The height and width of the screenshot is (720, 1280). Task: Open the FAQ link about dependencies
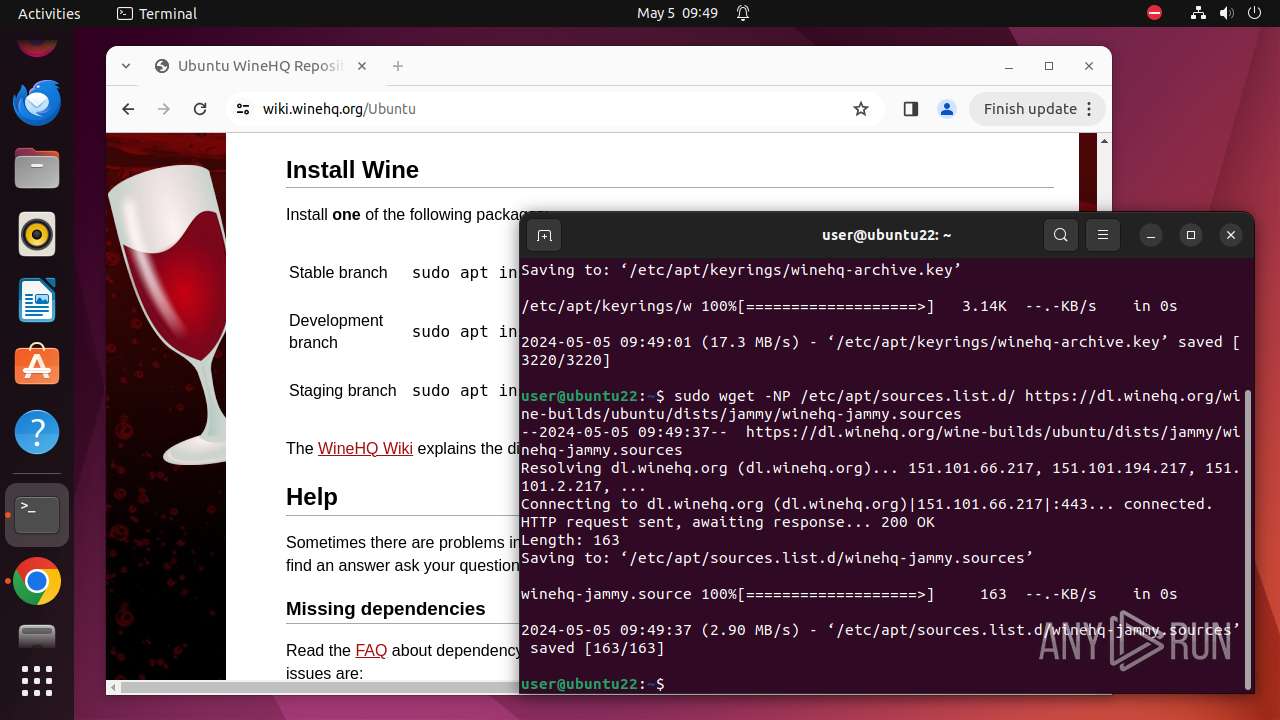pos(371,650)
